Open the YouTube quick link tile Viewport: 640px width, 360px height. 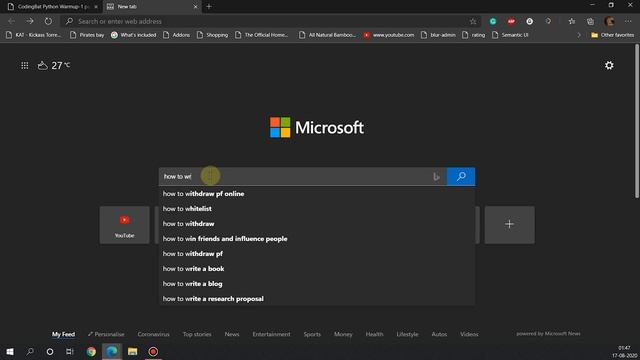click(124, 225)
